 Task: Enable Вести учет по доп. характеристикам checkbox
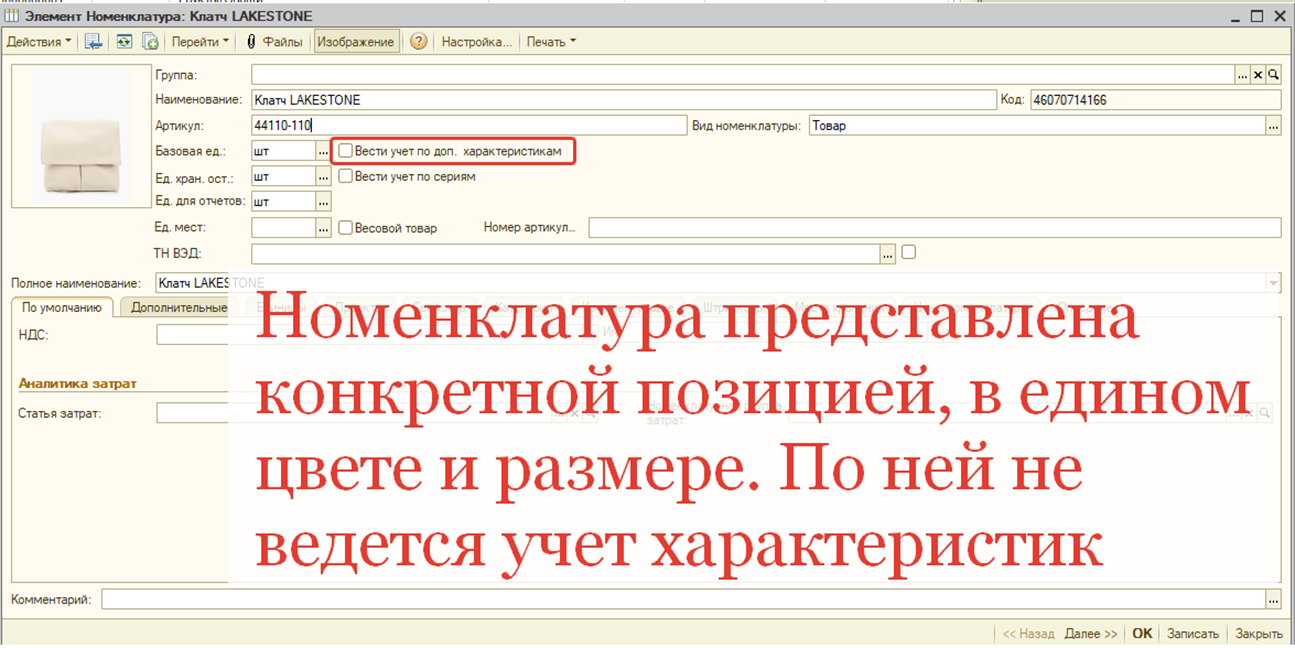[x=346, y=151]
